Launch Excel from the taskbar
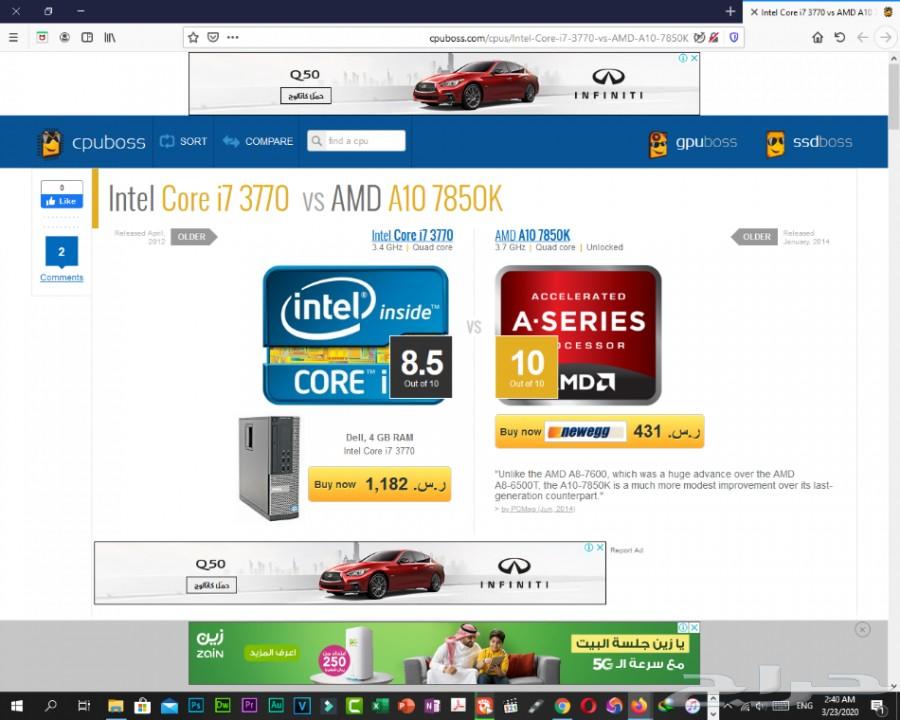The width and height of the screenshot is (900, 720). click(379, 706)
